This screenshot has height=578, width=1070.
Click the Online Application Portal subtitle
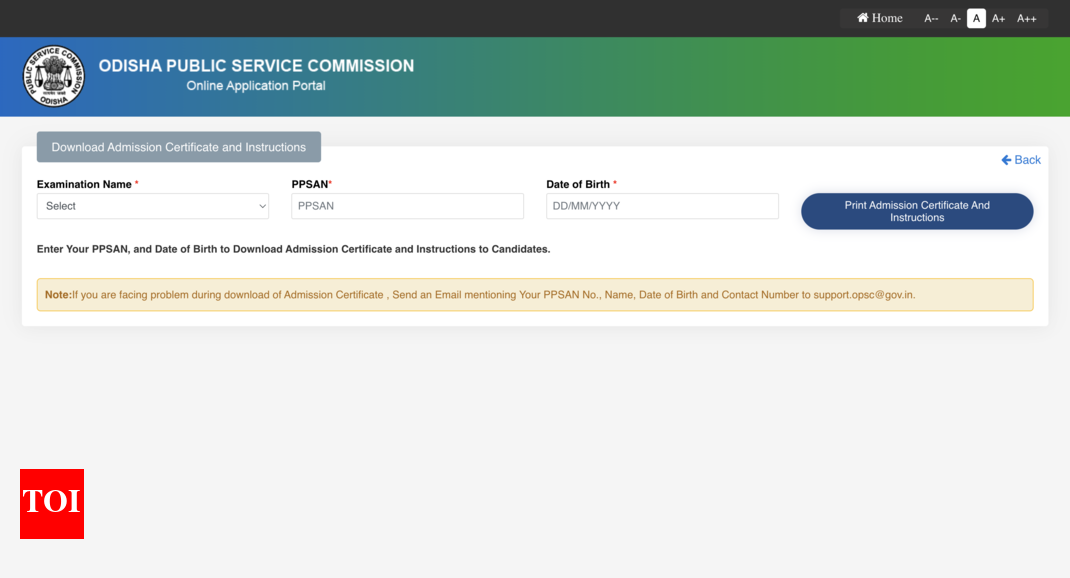pyautogui.click(x=256, y=86)
